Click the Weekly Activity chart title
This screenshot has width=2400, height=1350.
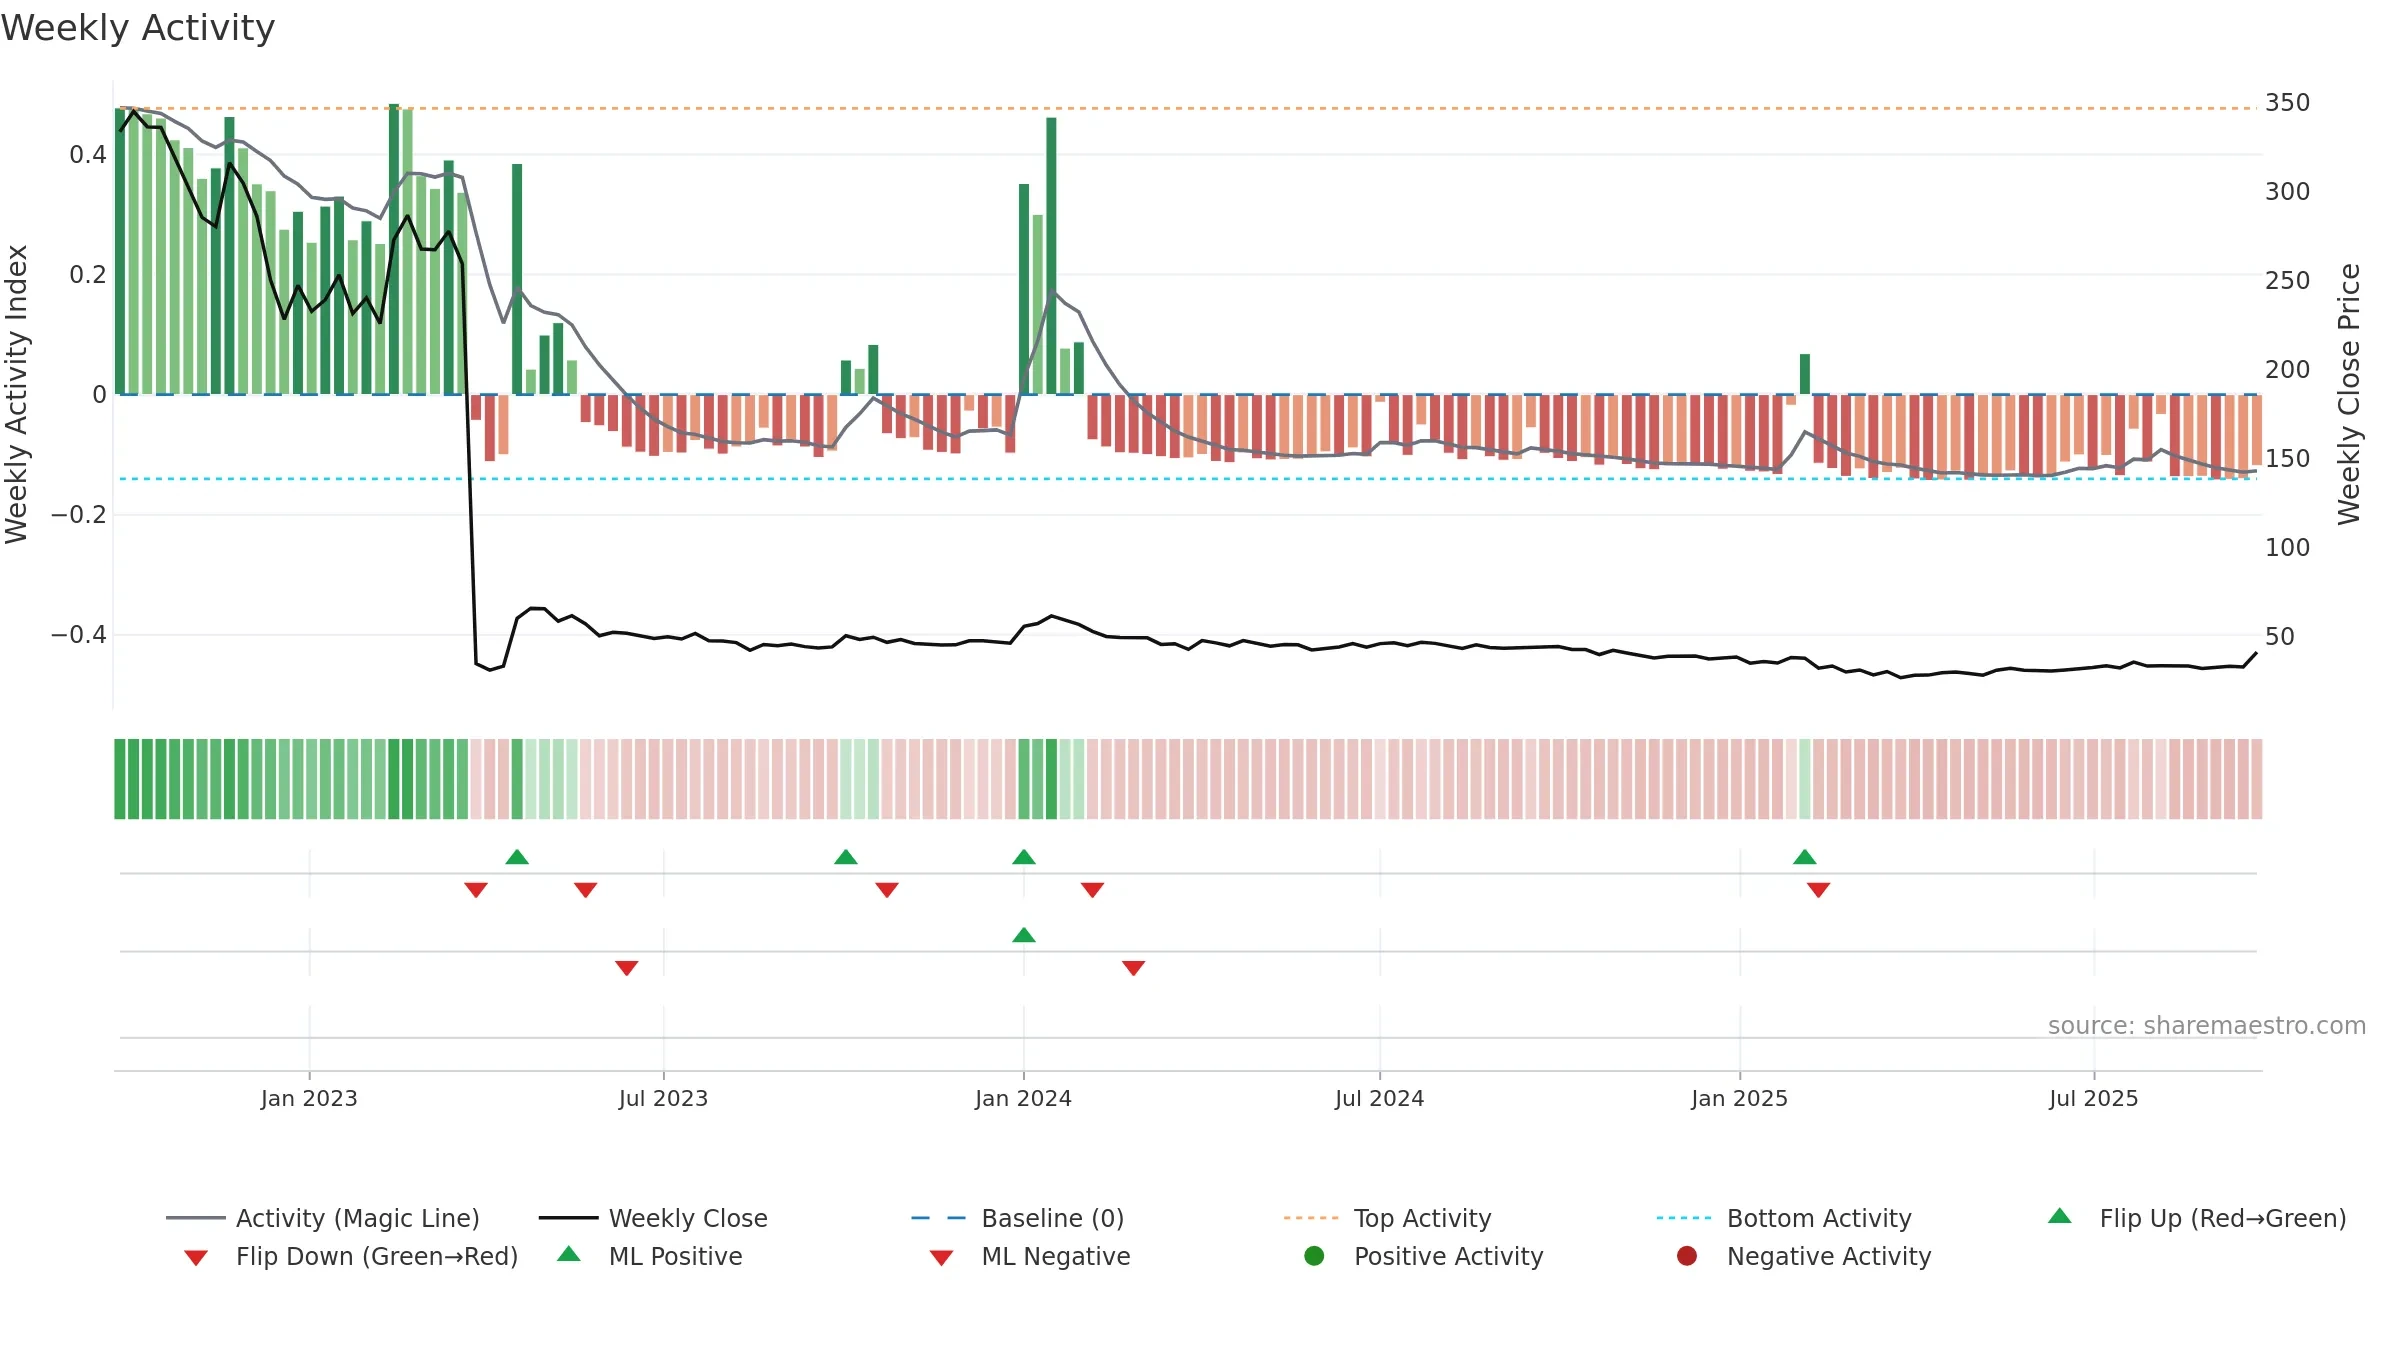tap(138, 28)
